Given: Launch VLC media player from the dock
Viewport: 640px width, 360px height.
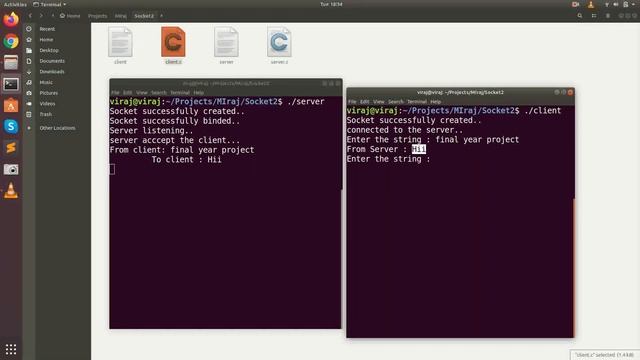Looking at the screenshot, I should click(x=11, y=191).
